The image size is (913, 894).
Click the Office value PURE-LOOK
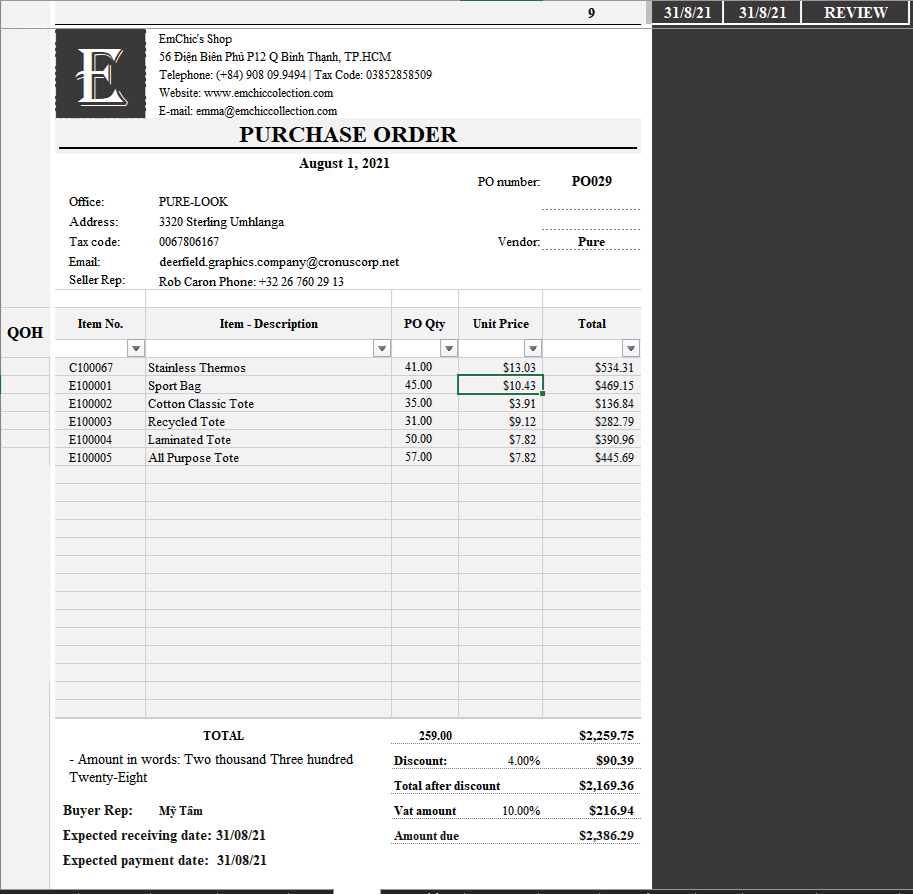pos(193,202)
